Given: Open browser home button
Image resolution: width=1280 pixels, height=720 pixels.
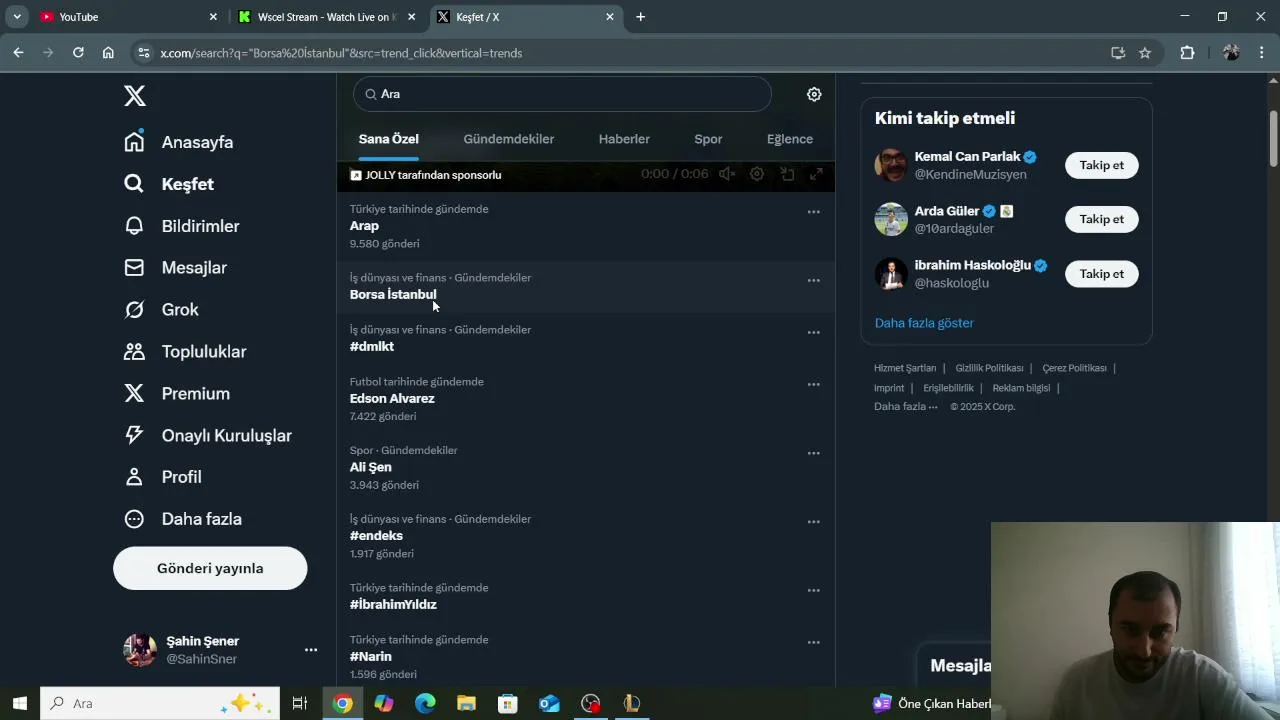Looking at the screenshot, I should click(108, 53).
